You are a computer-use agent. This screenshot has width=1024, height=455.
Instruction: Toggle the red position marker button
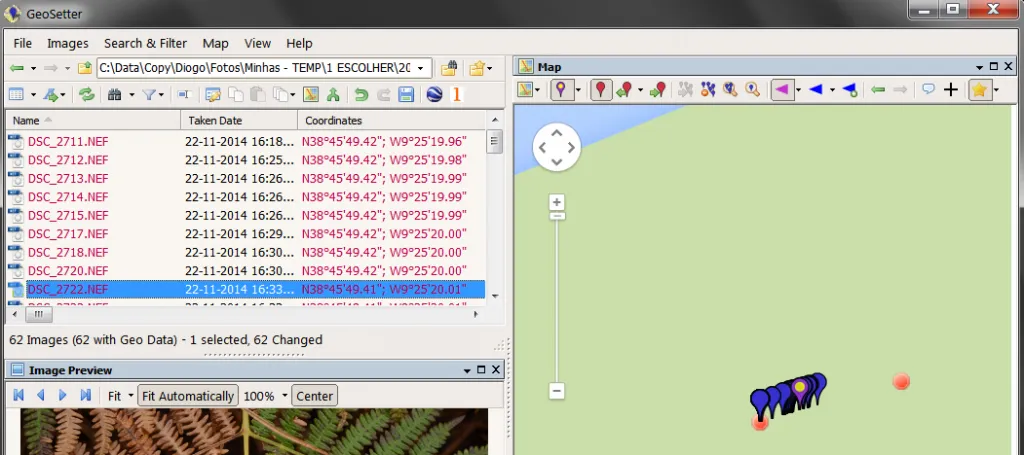(x=601, y=90)
